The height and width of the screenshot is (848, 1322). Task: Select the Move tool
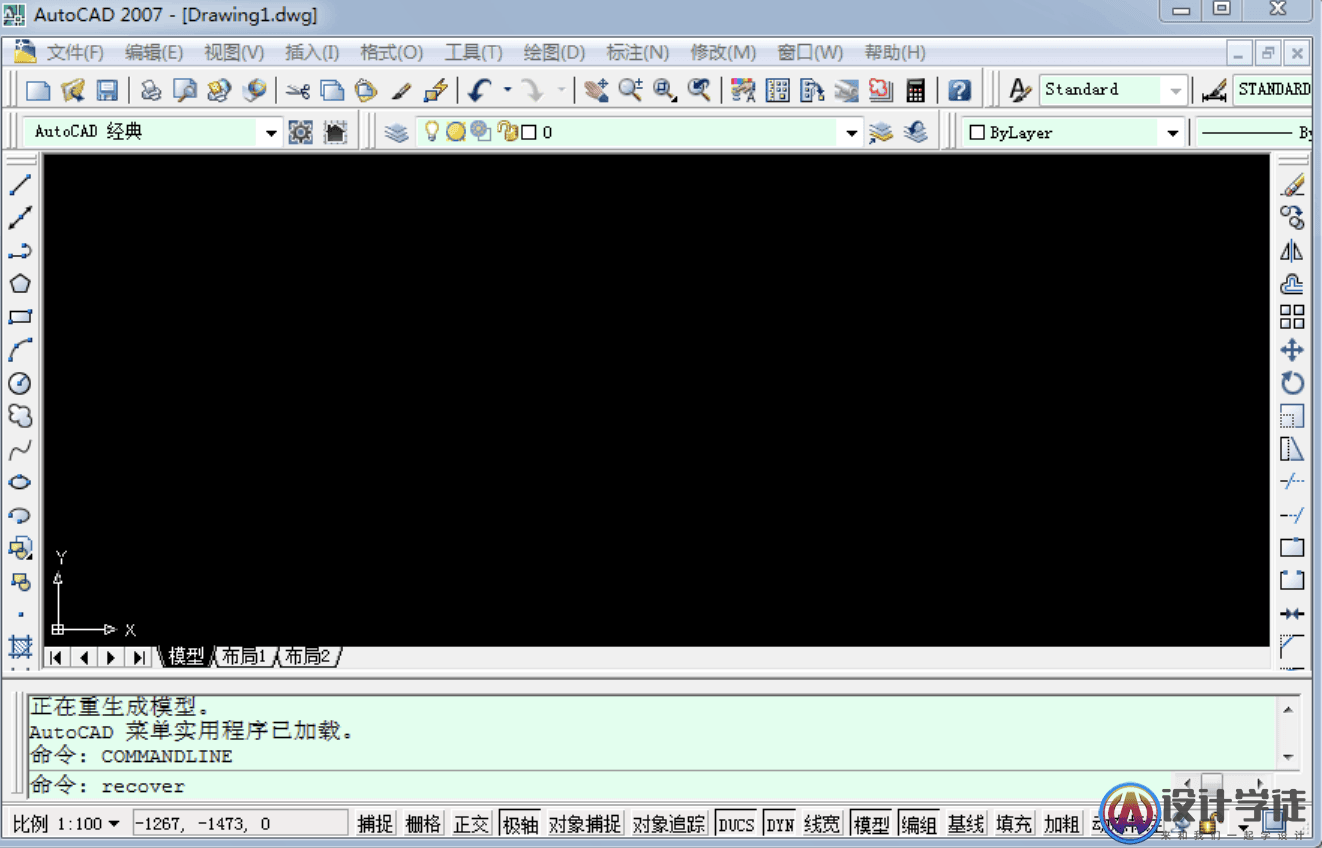pyautogui.click(x=1292, y=350)
